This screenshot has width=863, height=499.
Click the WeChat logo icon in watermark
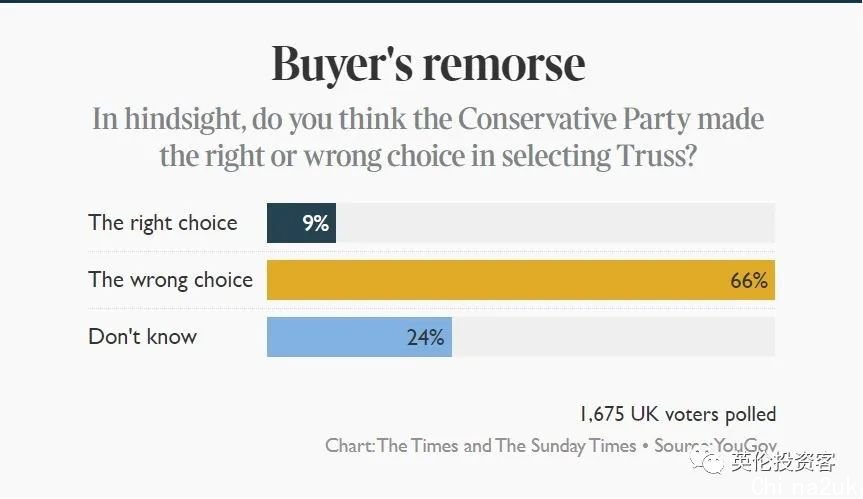pos(707,462)
